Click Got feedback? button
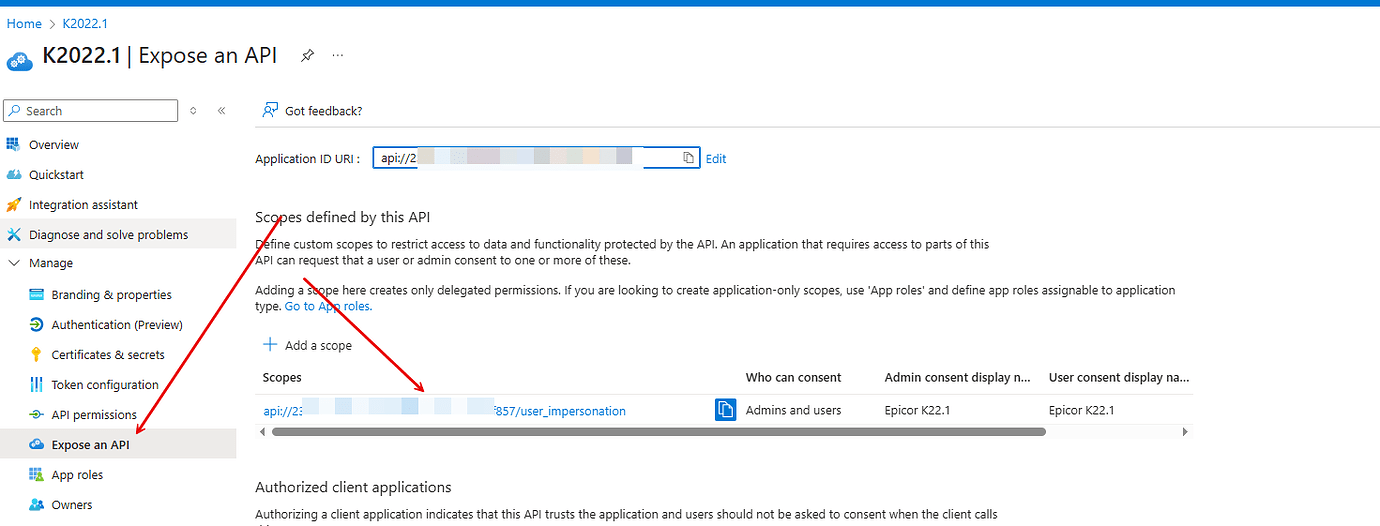The height and width of the screenshot is (526, 1380). tap(312, 110)
